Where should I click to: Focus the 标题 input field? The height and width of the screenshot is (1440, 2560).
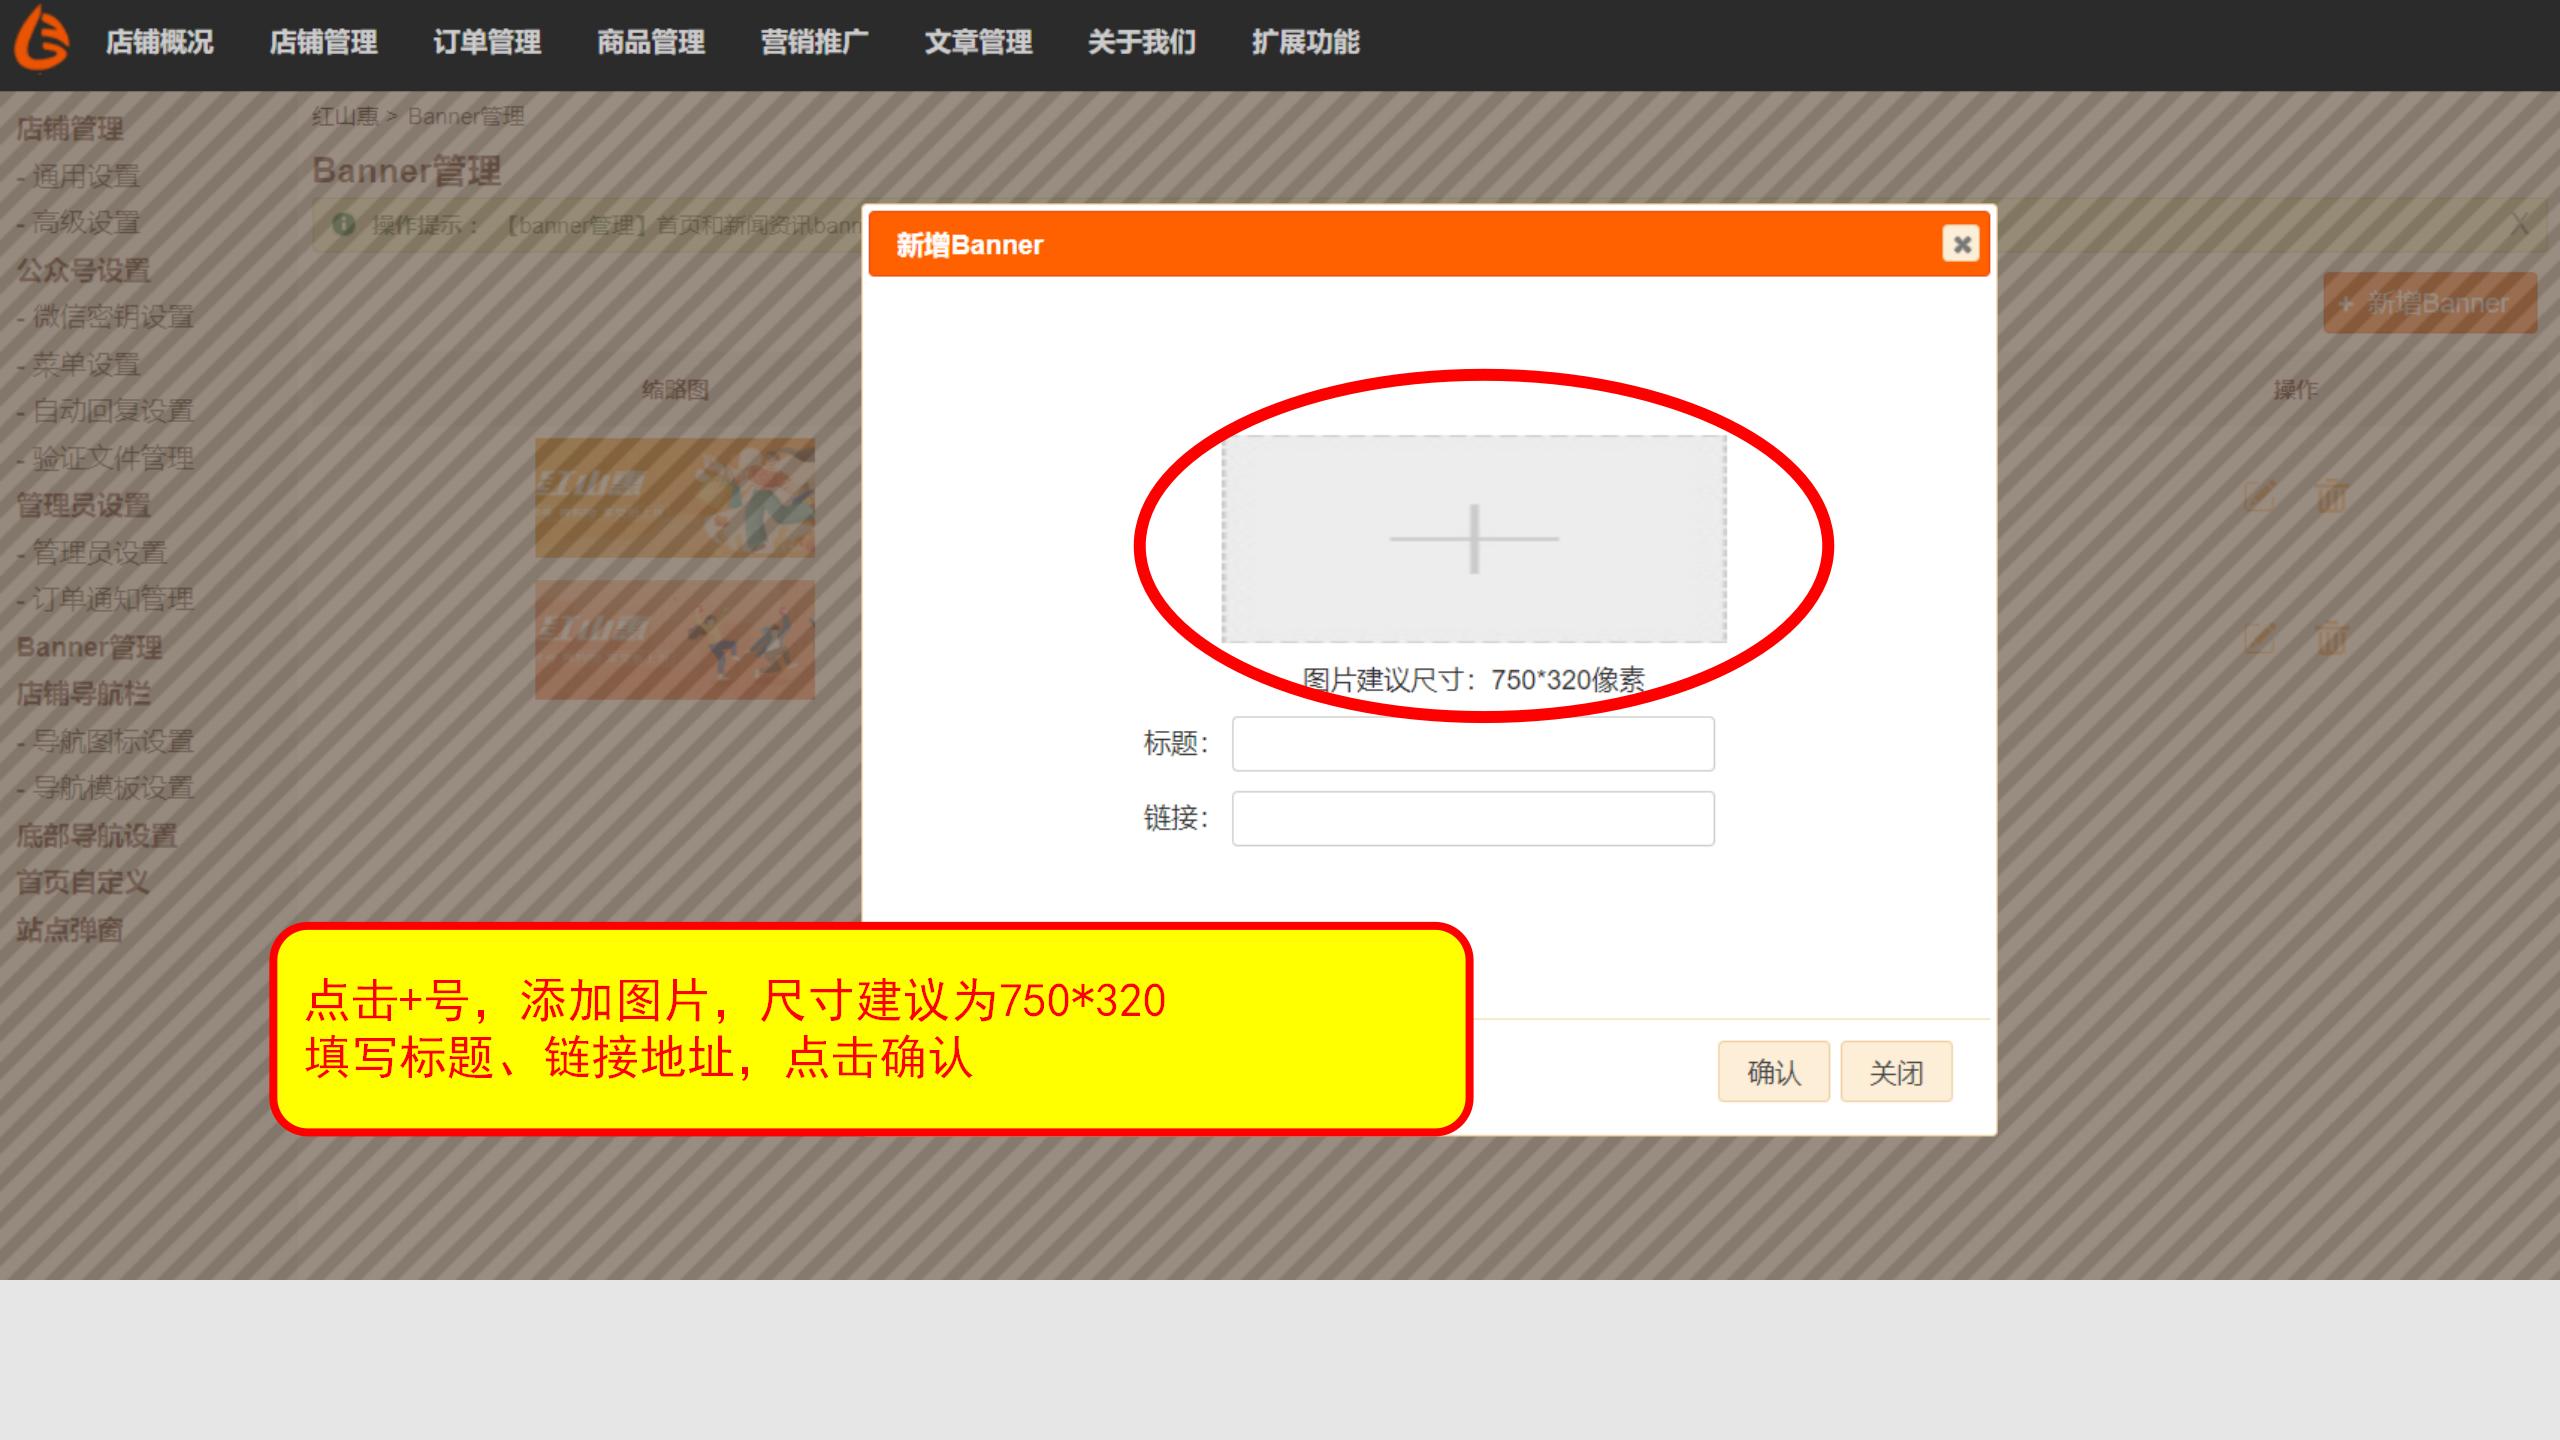point(1473,744)
